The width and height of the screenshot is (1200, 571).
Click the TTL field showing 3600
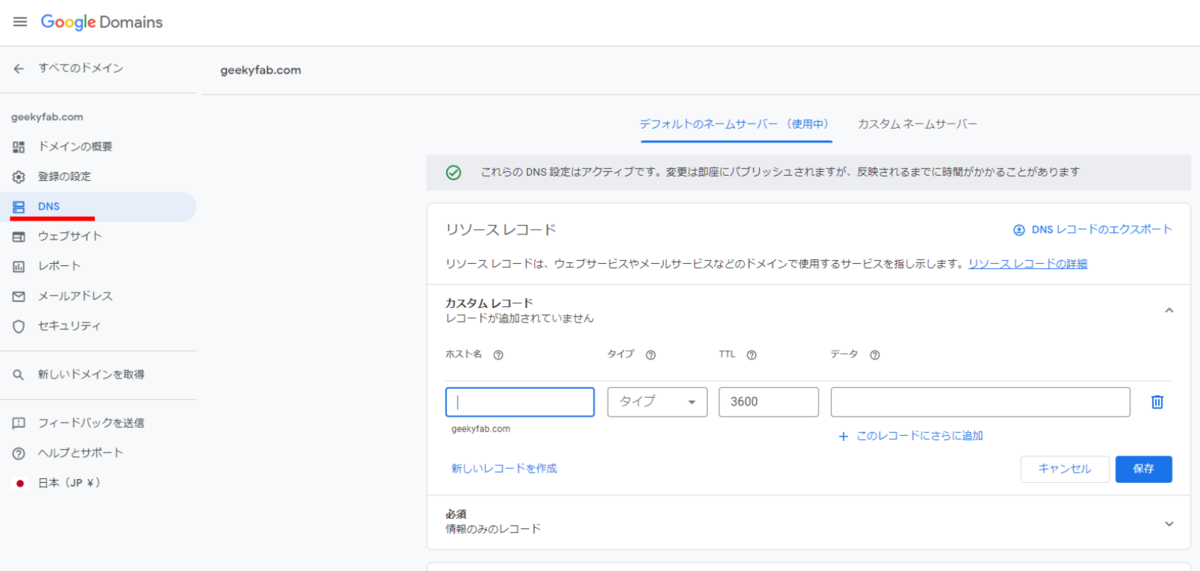click(768, 402)
